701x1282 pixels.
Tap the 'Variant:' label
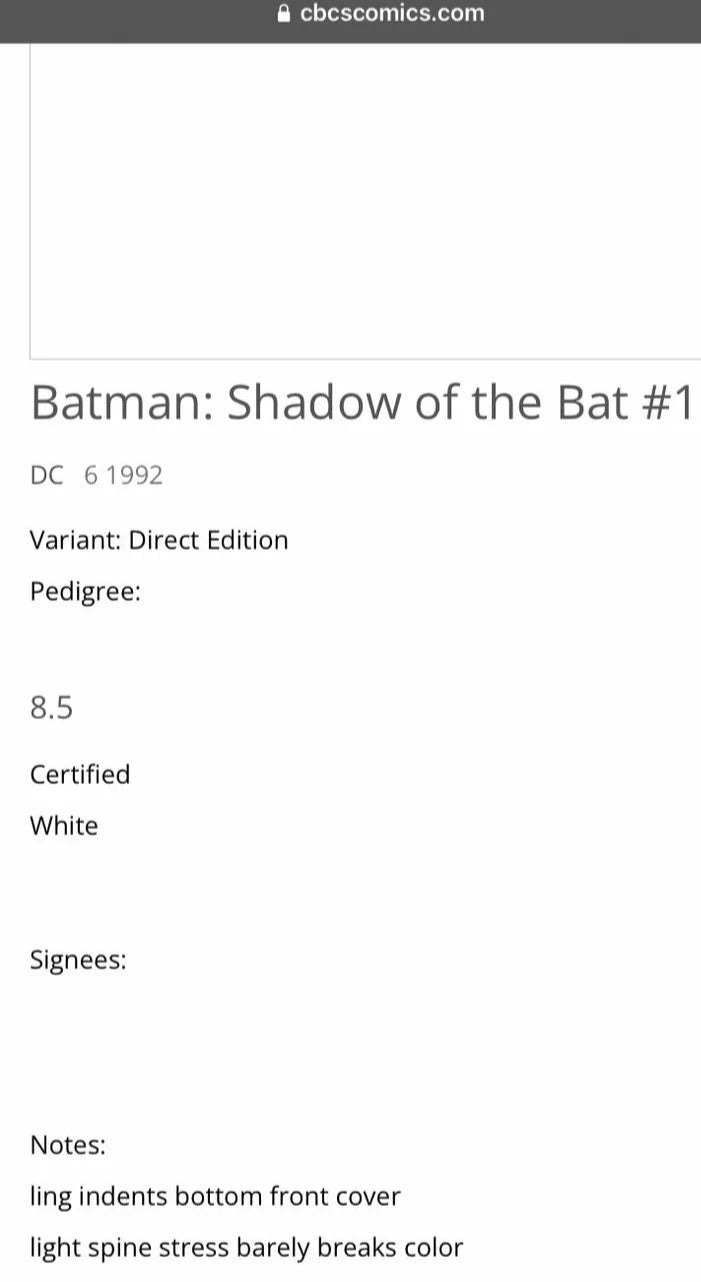click(x=75, y=540)
